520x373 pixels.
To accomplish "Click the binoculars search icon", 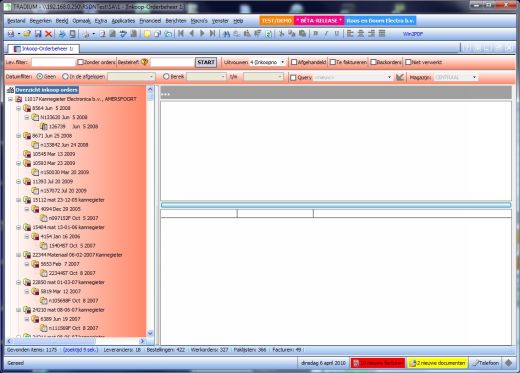I will [x=227, y=34].
